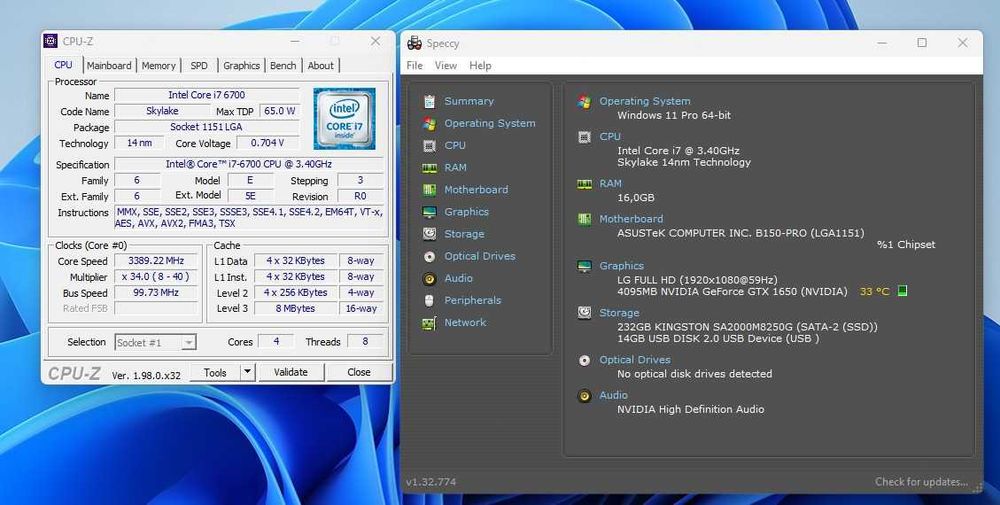1000x505 pixels.
Task: Click the Speccy version v1.32.774 text
Action: click(x=431, y=482)
